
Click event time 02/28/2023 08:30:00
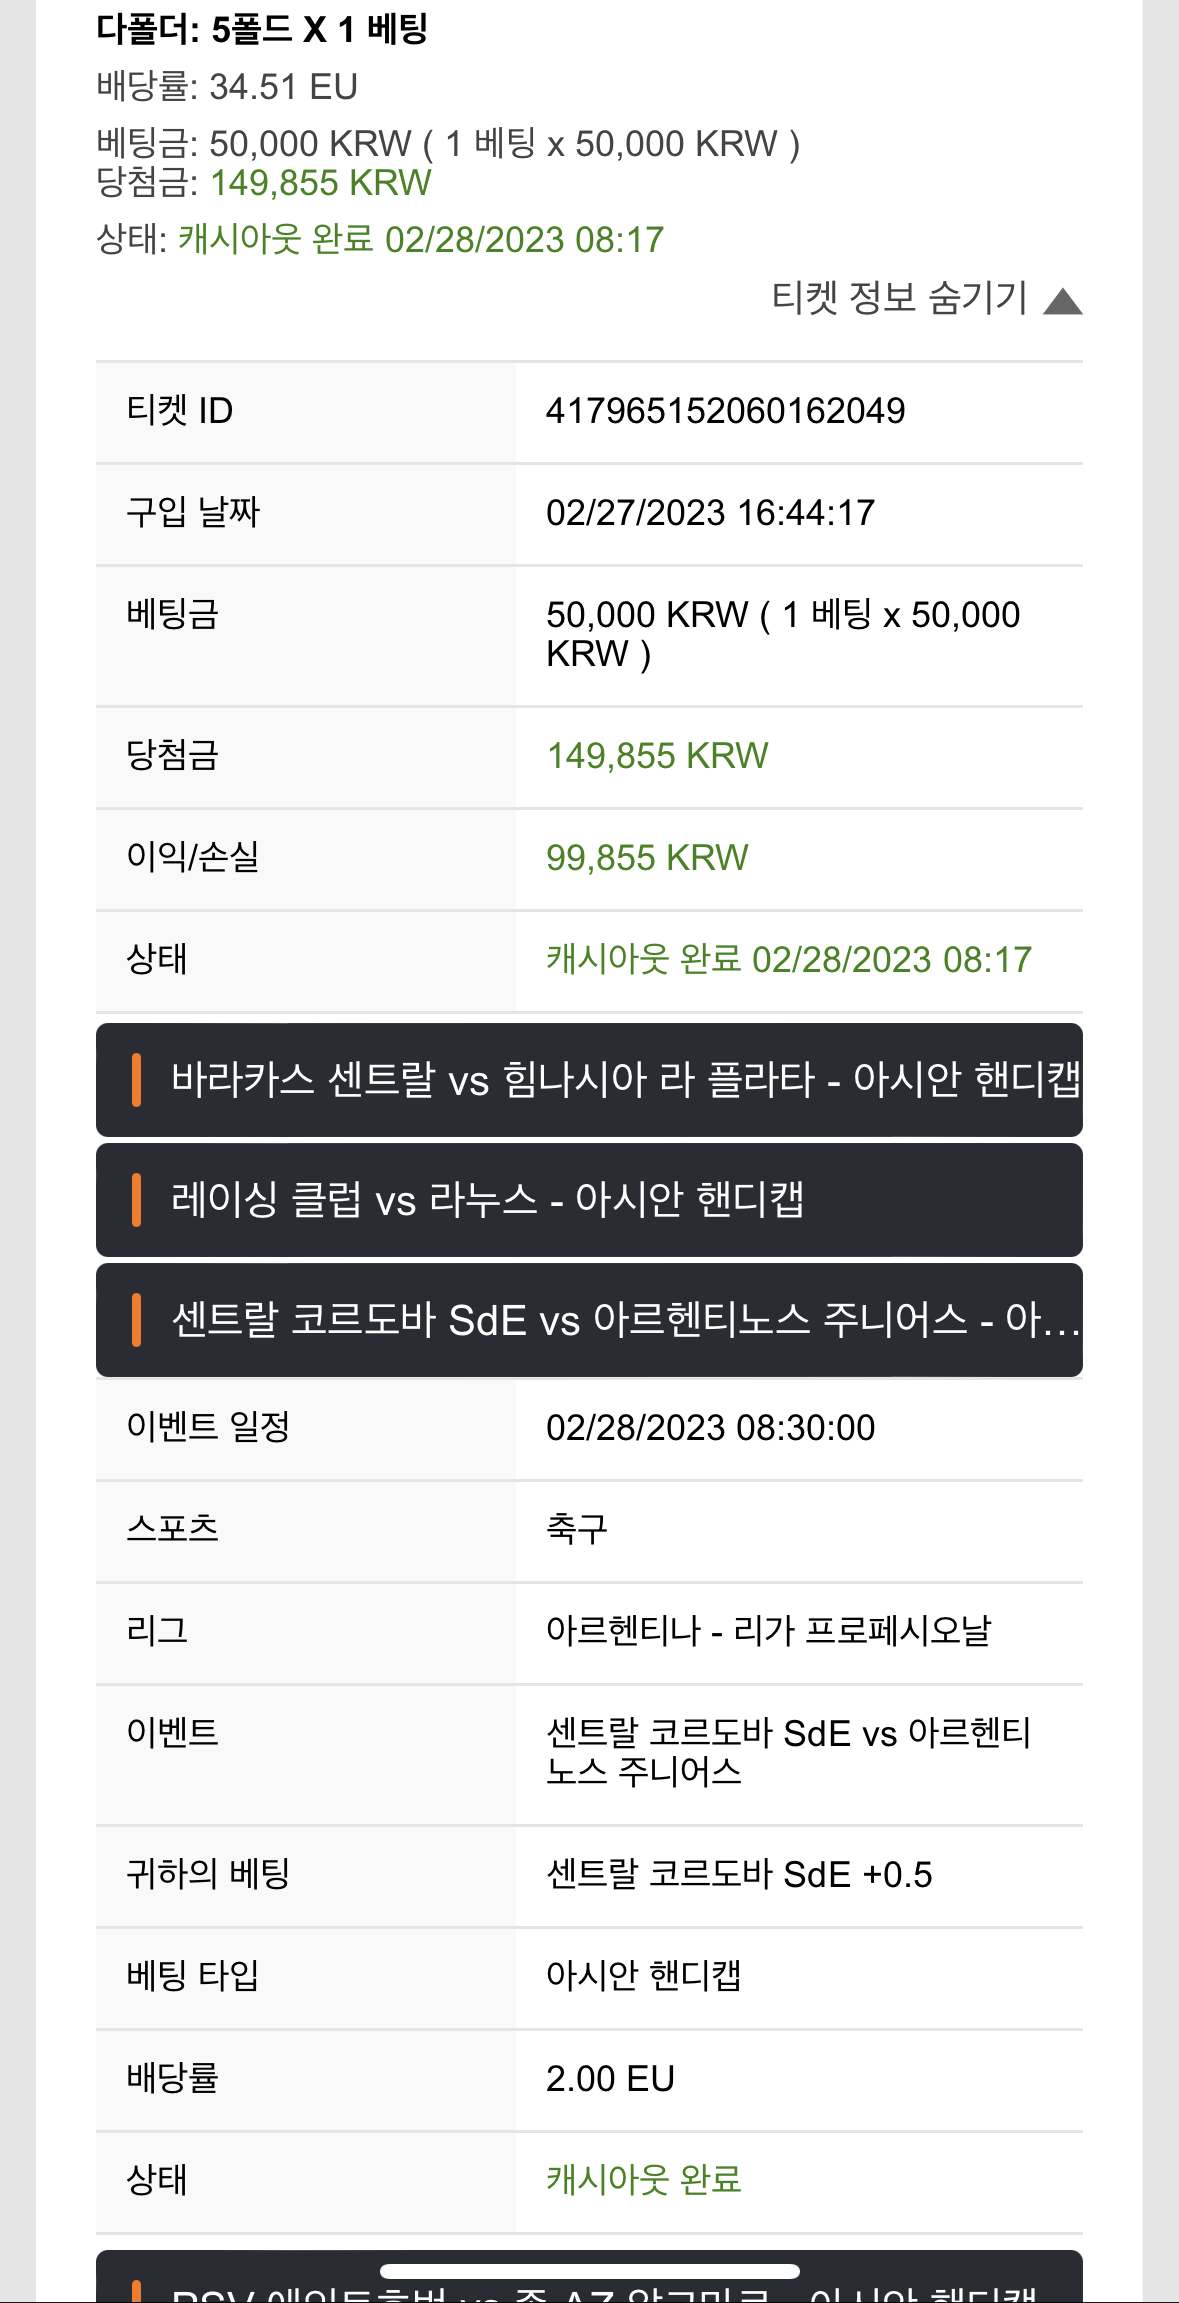point(710,1428)
